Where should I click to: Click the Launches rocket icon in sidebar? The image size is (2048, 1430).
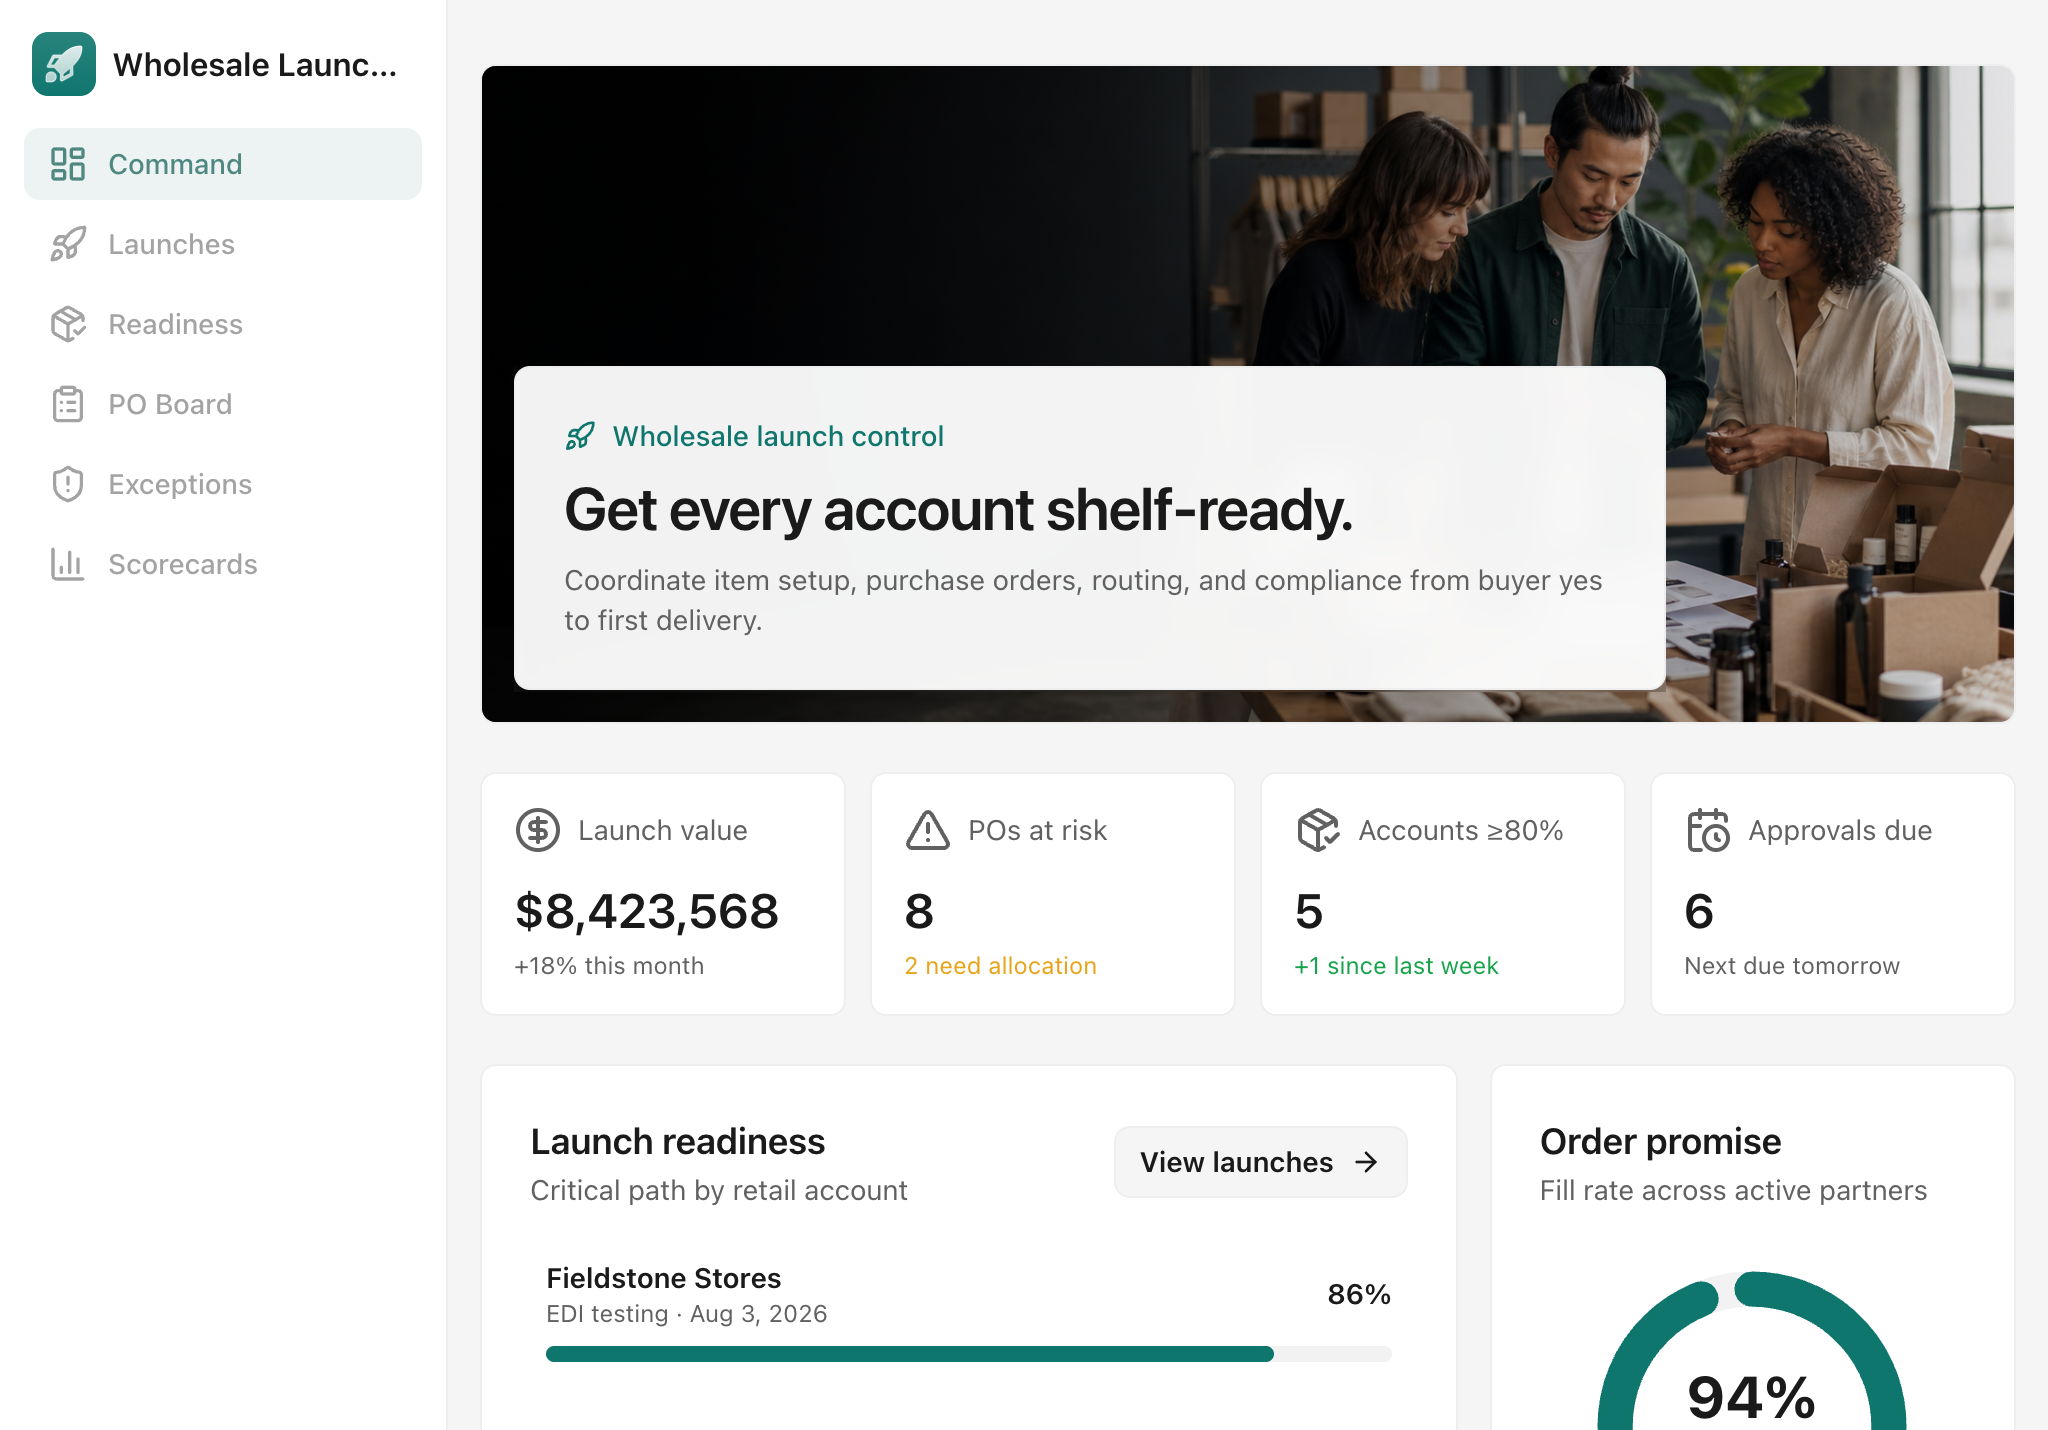(68, 244)
